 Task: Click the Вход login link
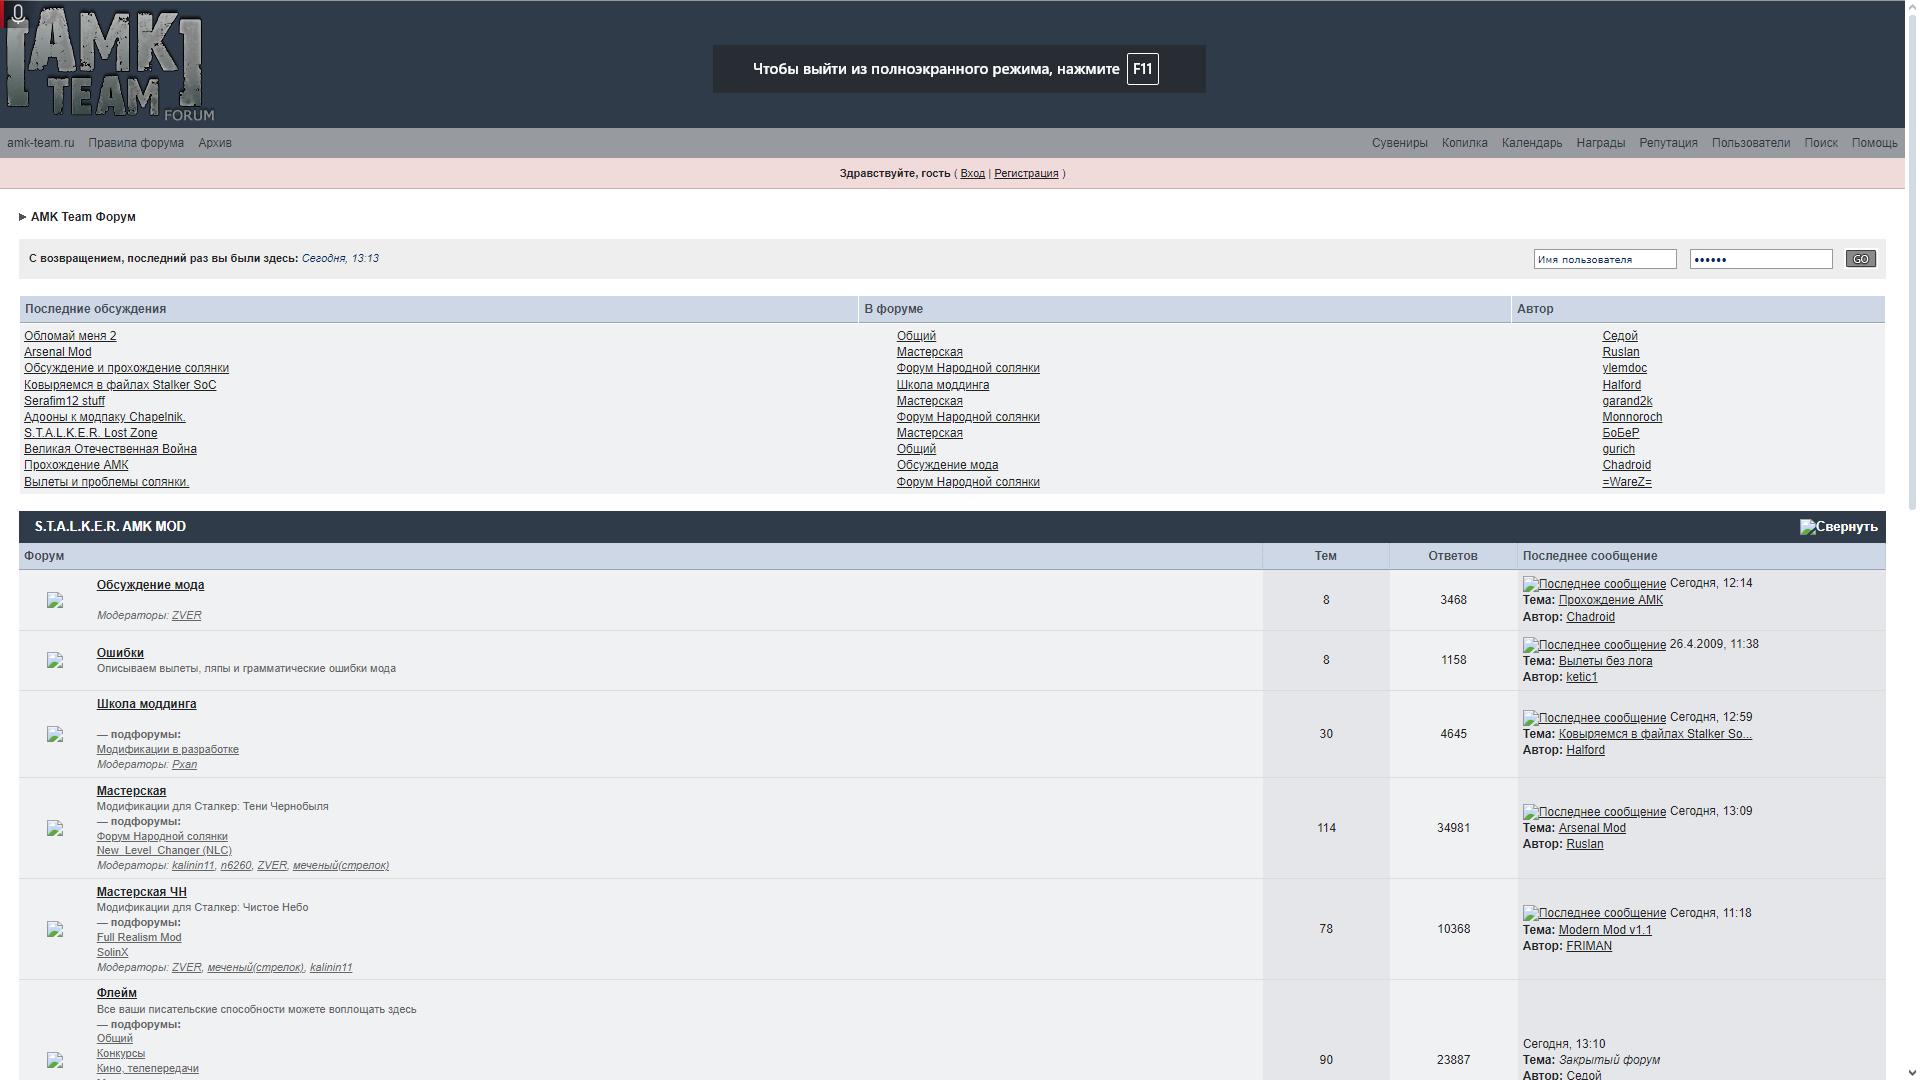pos(972,174)
